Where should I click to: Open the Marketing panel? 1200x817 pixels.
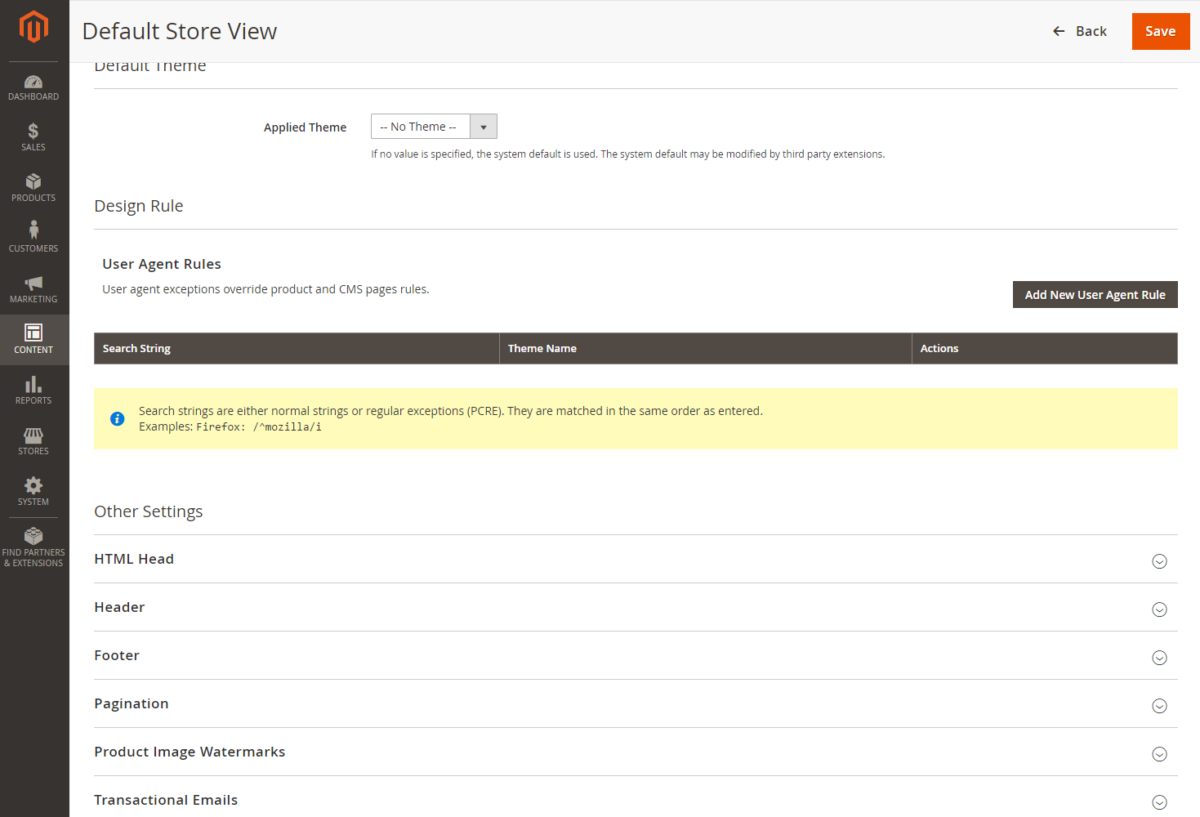coord(33,289)
